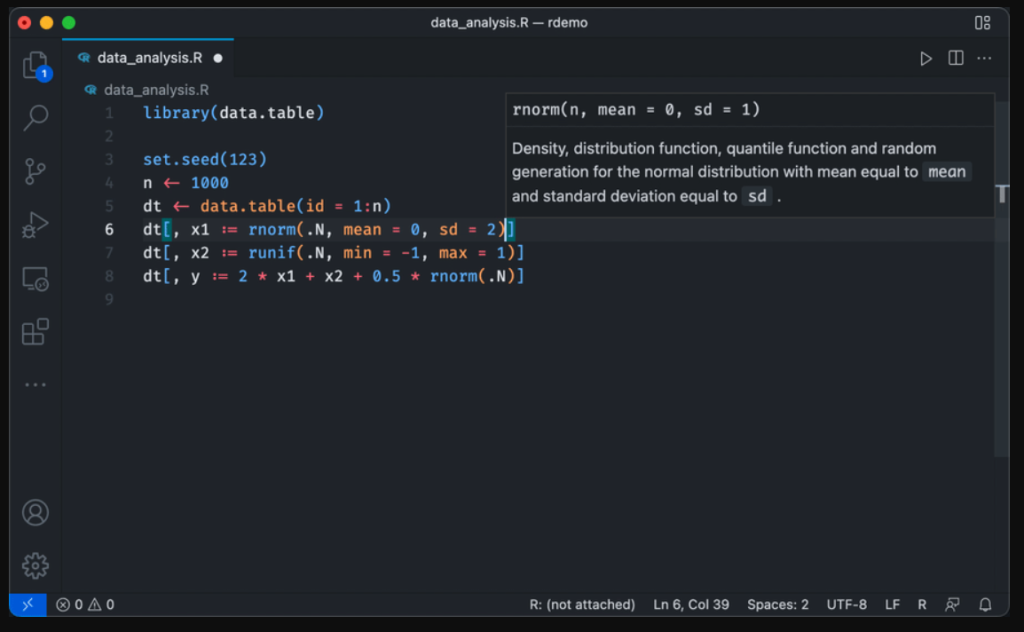Change indentation via Spaces: 2
Viewport: 1024px width, 632px height.
coord(777,605)
